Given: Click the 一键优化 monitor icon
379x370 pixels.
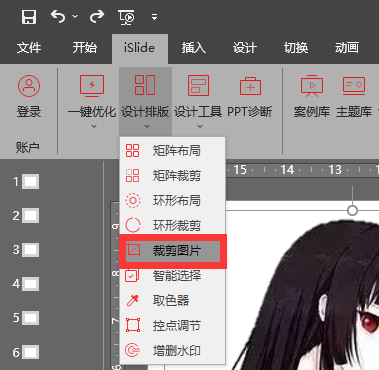Looking at the screenshot, I should point(92,86).
